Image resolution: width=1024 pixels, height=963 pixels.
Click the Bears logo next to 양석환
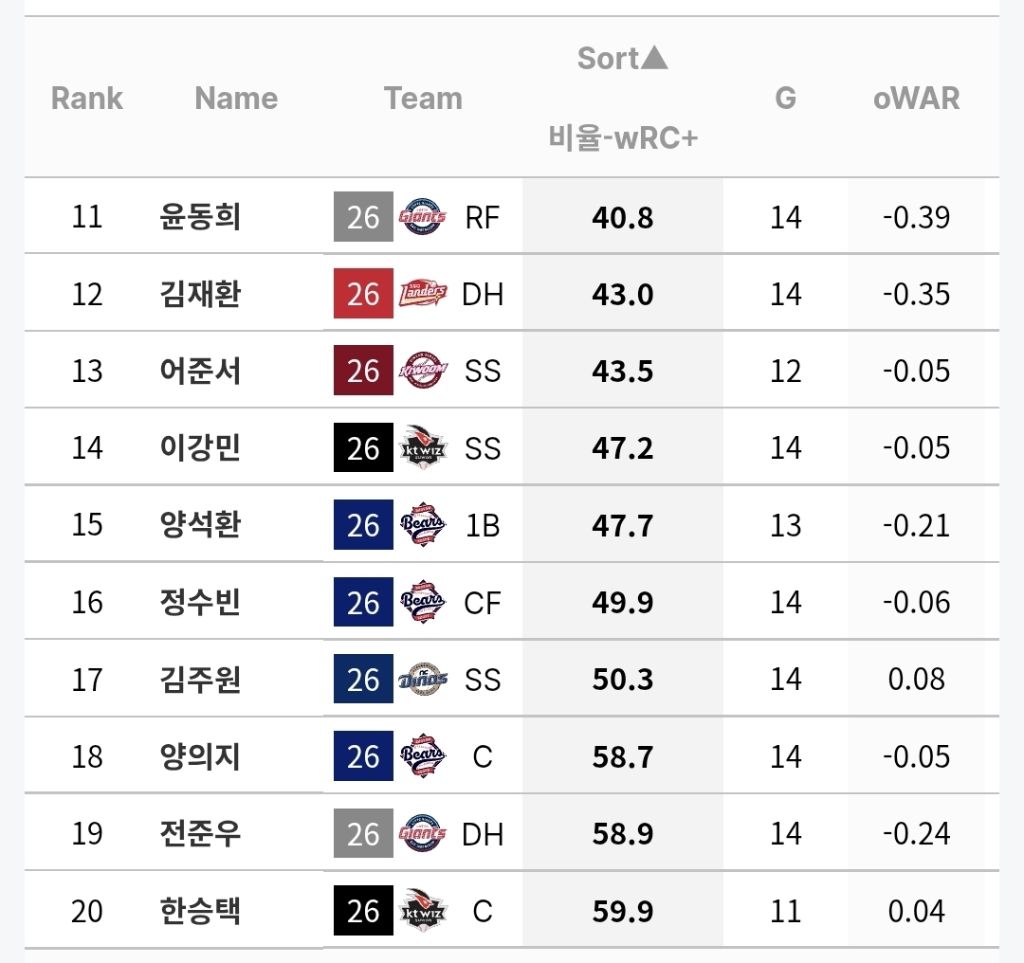coord(423,525)
